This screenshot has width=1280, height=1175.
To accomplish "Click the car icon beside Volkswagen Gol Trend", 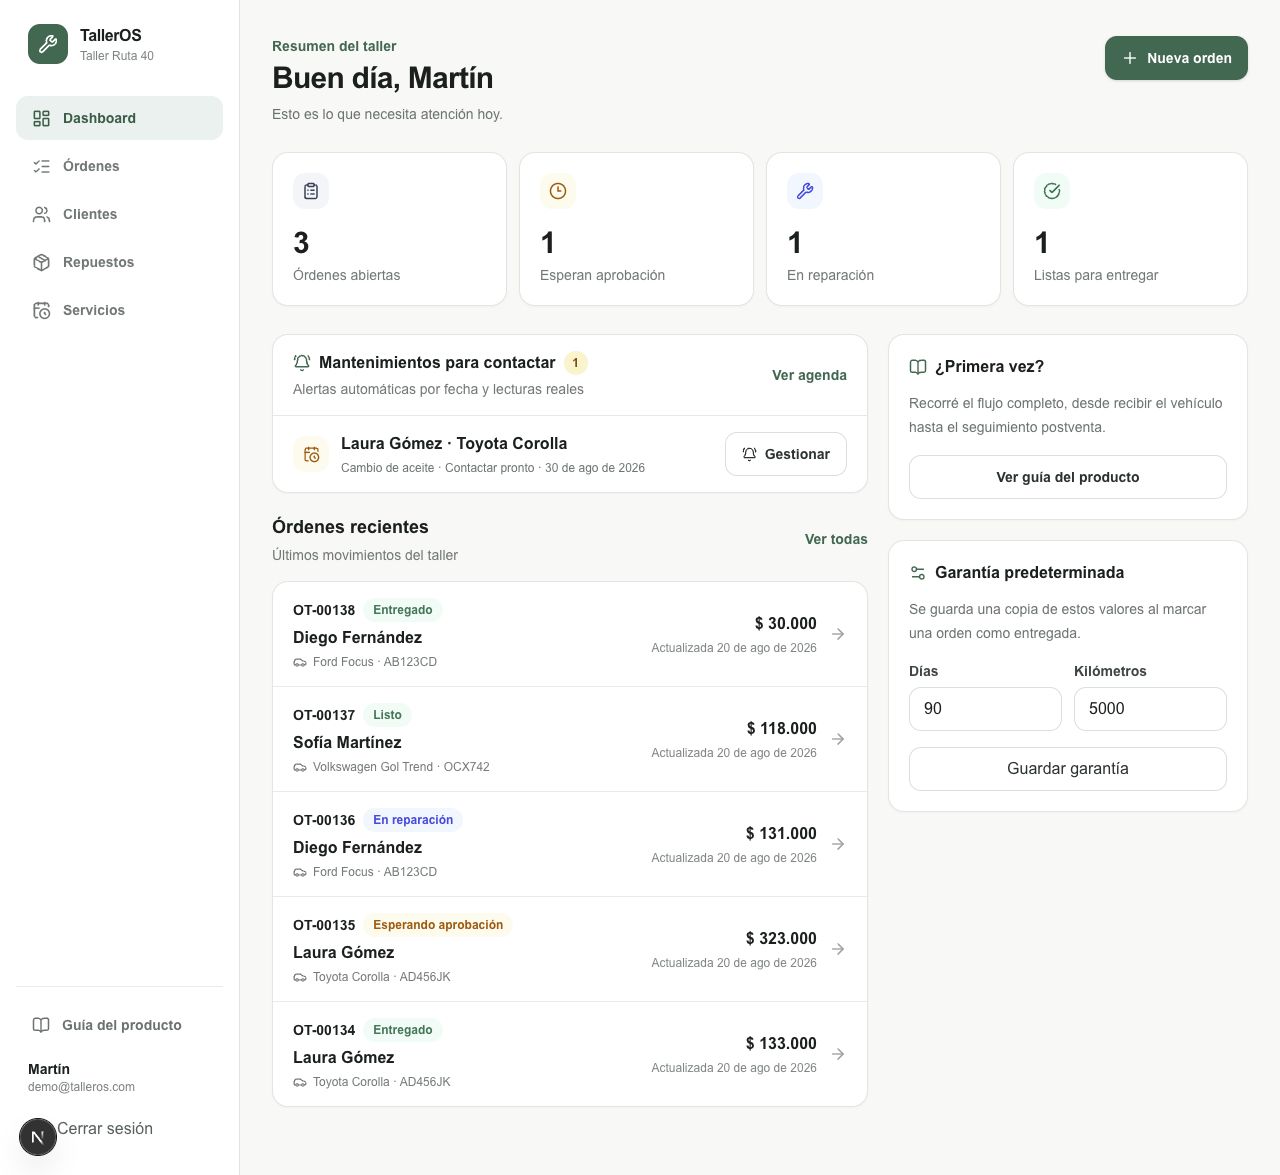I will click(x=300, y=767).
